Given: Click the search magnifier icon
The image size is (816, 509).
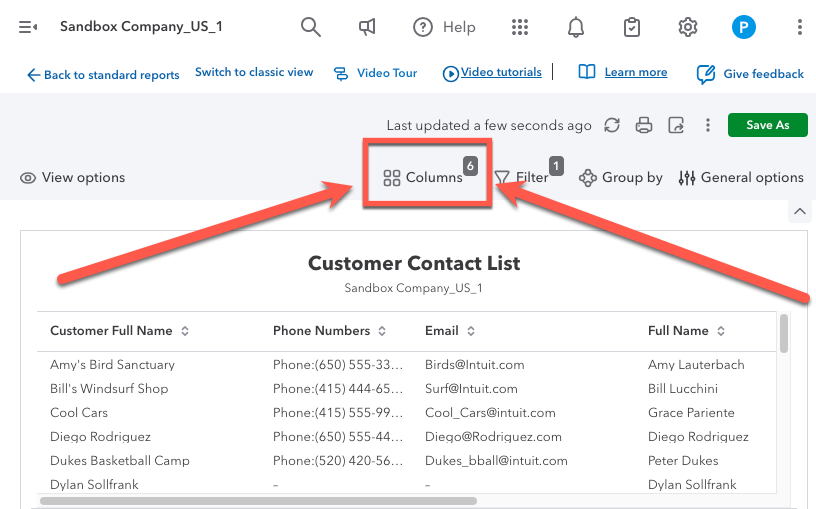Looking at the screenshot, I should [x=311, y=27].
